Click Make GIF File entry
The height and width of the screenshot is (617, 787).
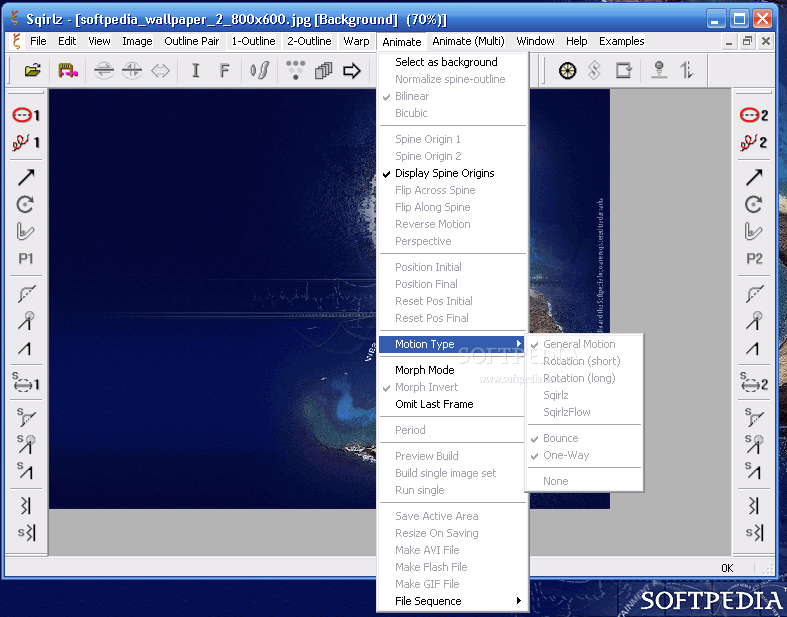427,584
